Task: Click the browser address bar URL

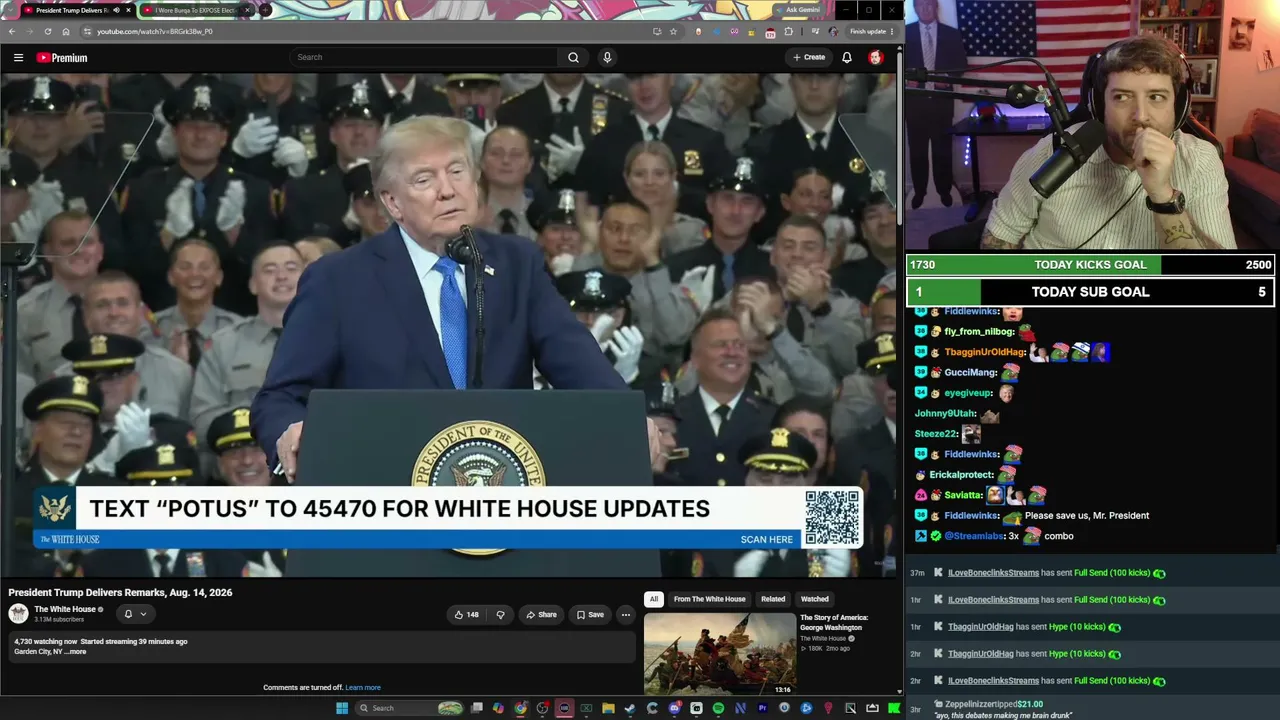Action: click(x=155, y=31)
